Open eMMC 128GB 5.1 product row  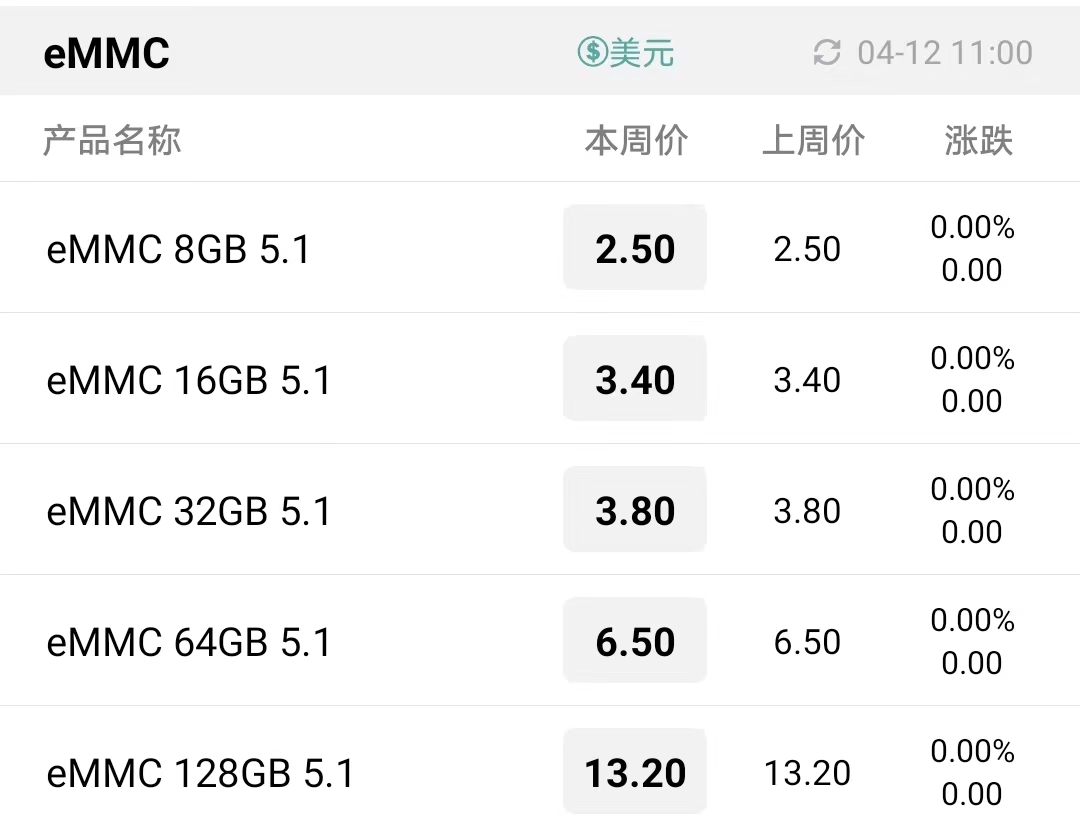(540, 767)
